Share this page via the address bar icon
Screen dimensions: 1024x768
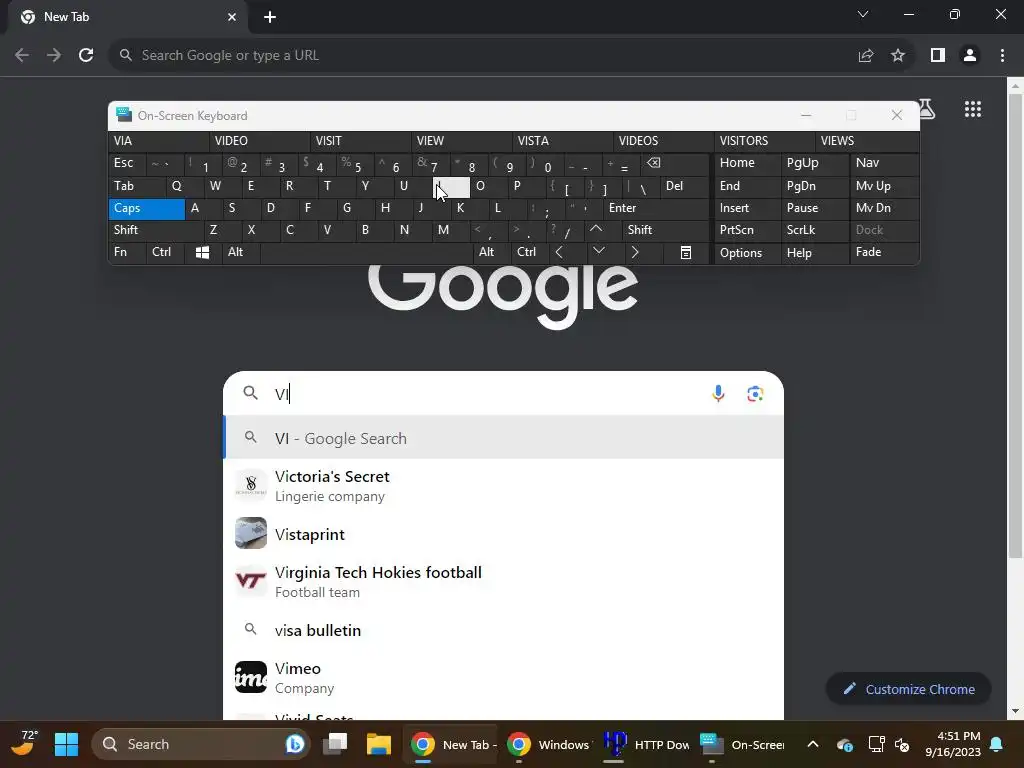click(865, 56)
